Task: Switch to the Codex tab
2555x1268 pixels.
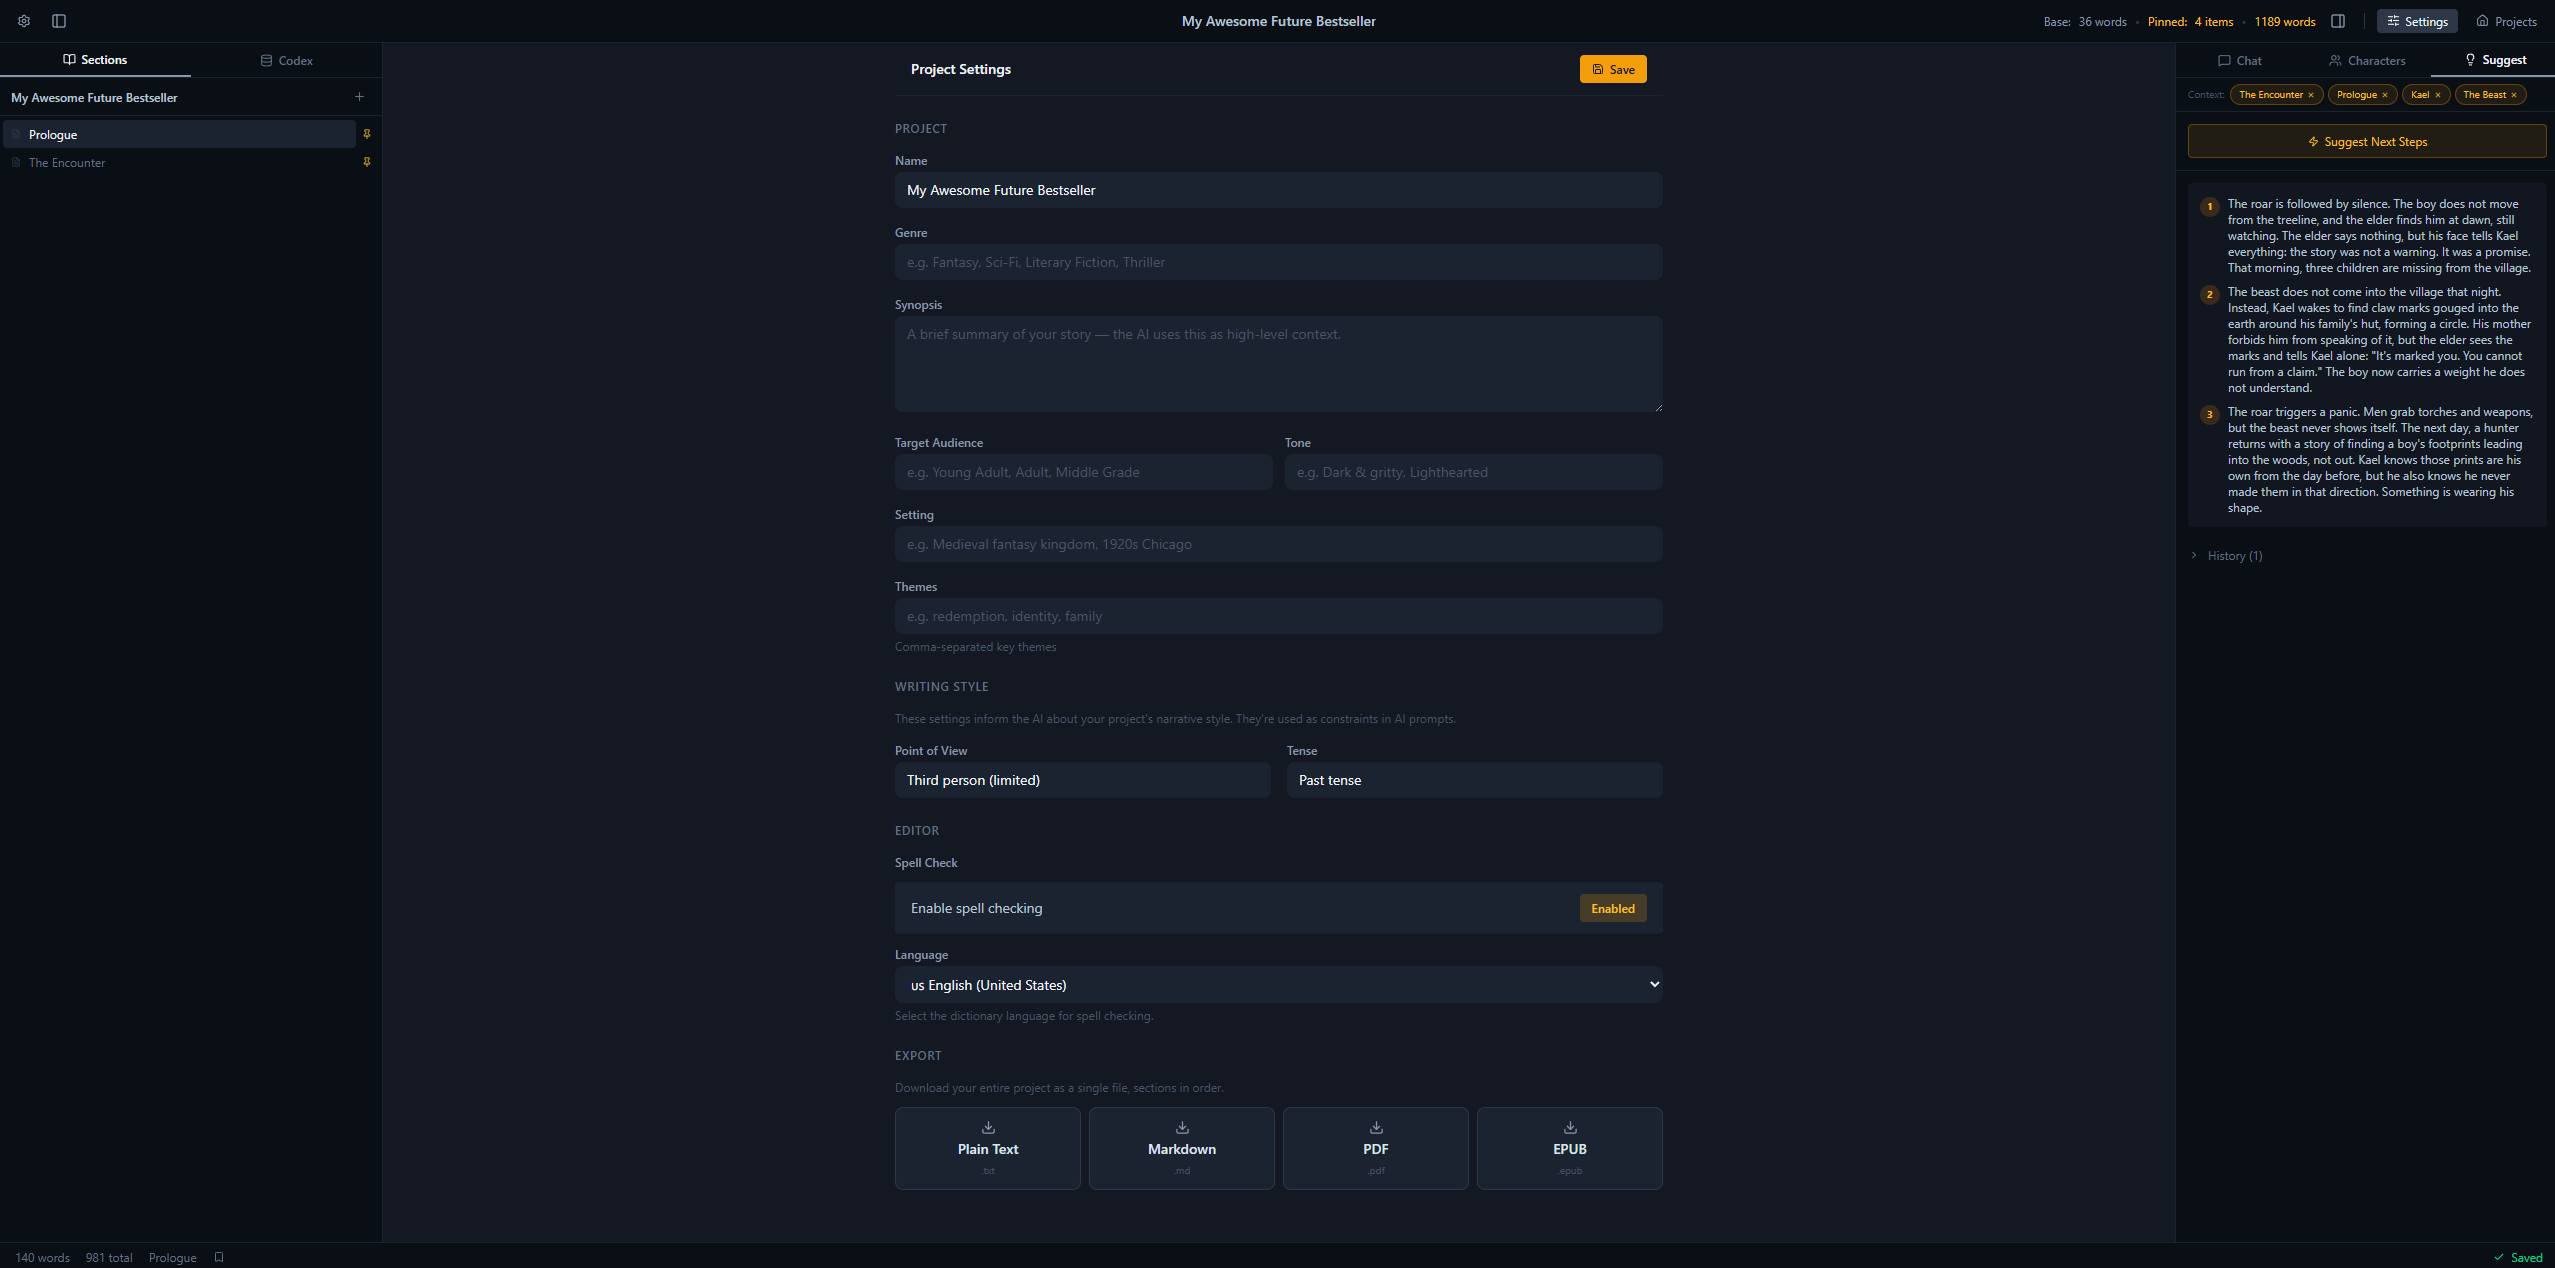Action: (x=287, y=60)
